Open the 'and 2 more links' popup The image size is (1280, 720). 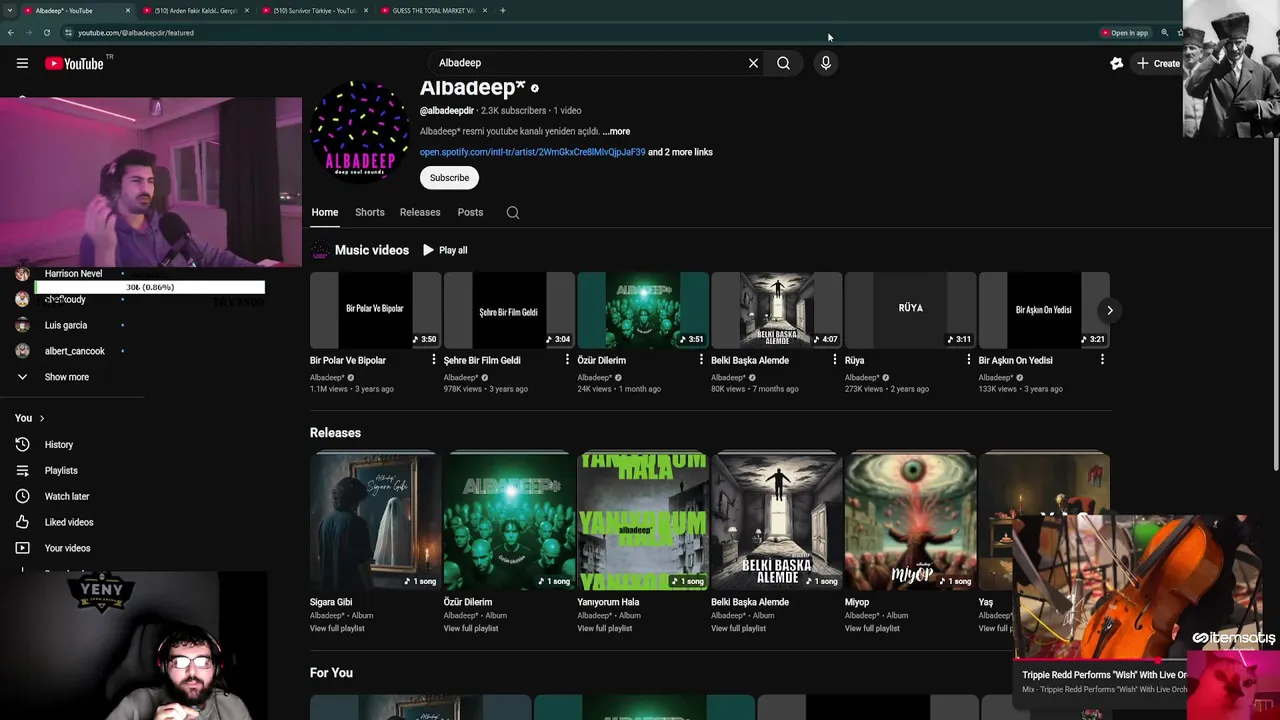coord(680,152)
